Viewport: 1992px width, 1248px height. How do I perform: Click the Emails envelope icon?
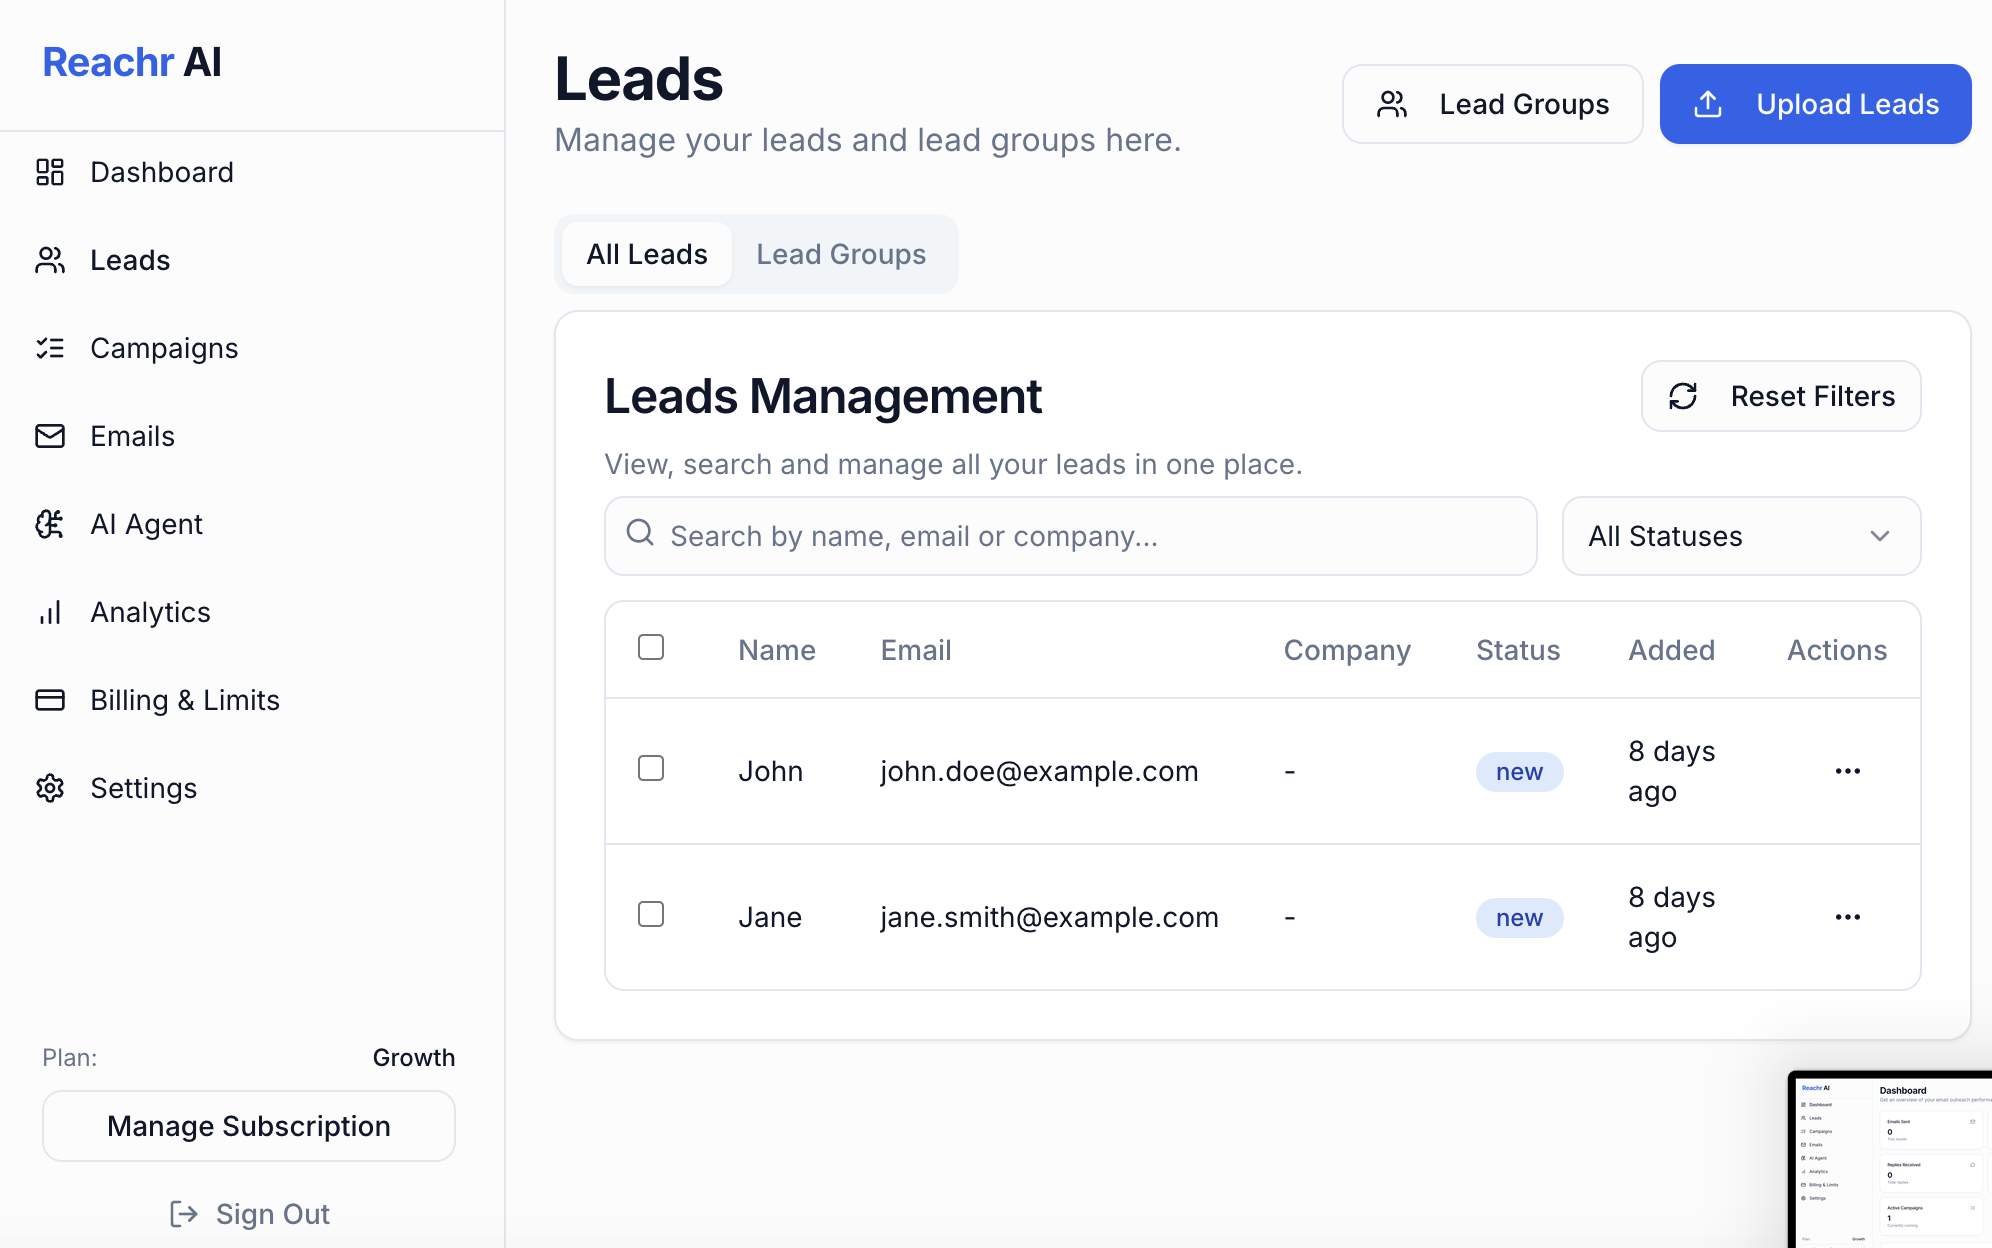pyautogui.click(x=50, y=436)
